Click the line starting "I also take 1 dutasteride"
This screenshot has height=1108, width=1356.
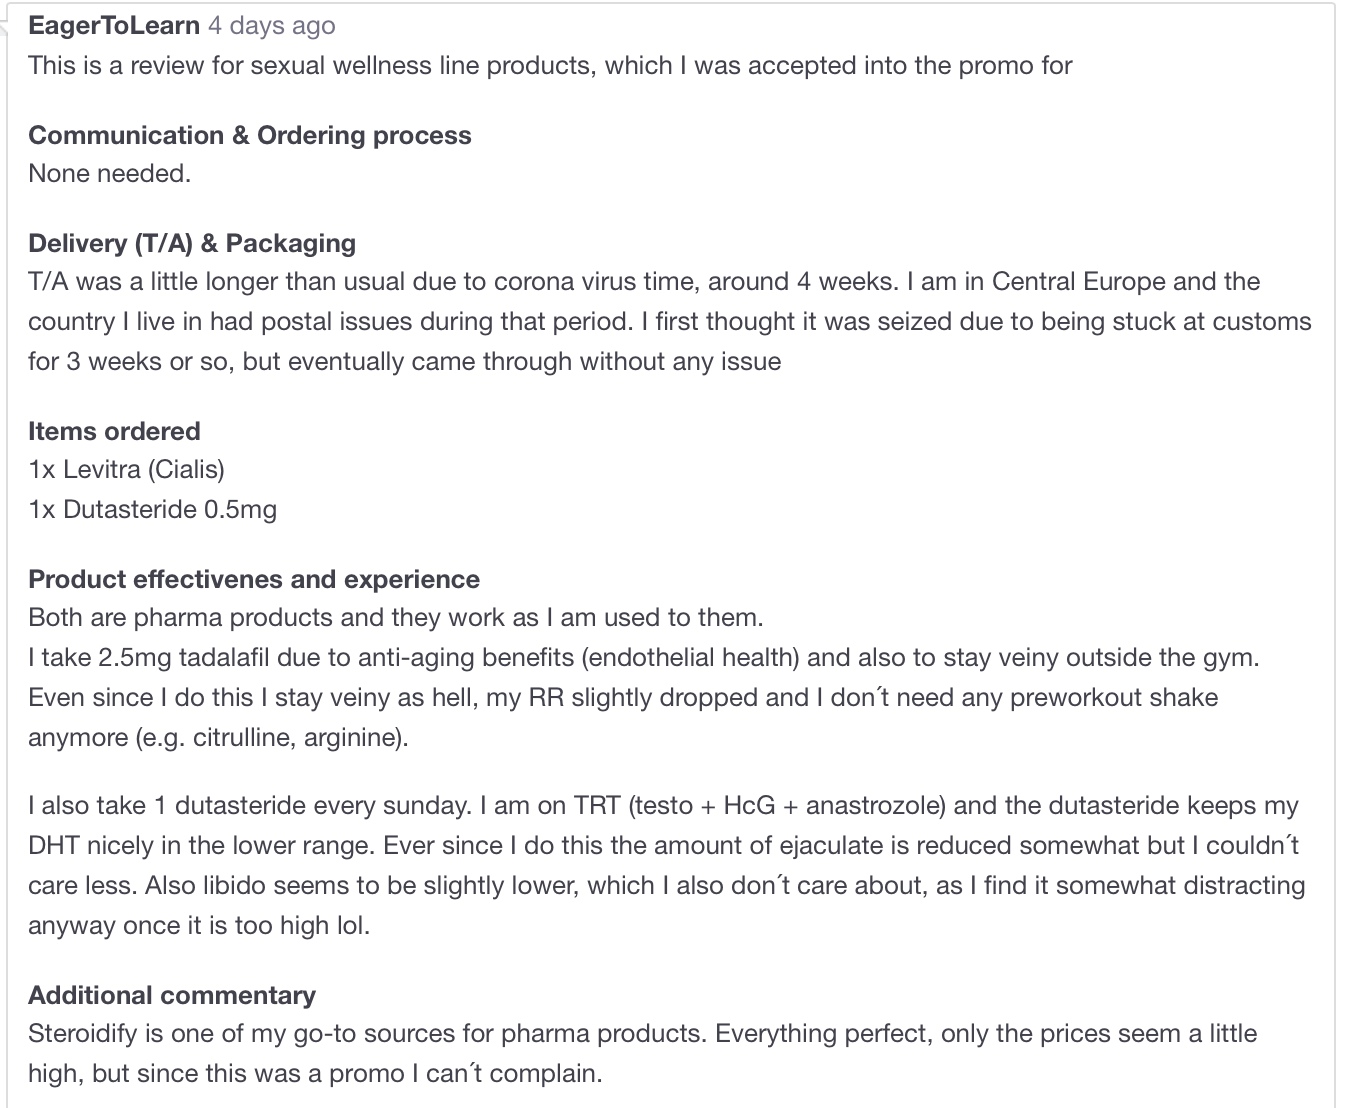tap(662, 805)
